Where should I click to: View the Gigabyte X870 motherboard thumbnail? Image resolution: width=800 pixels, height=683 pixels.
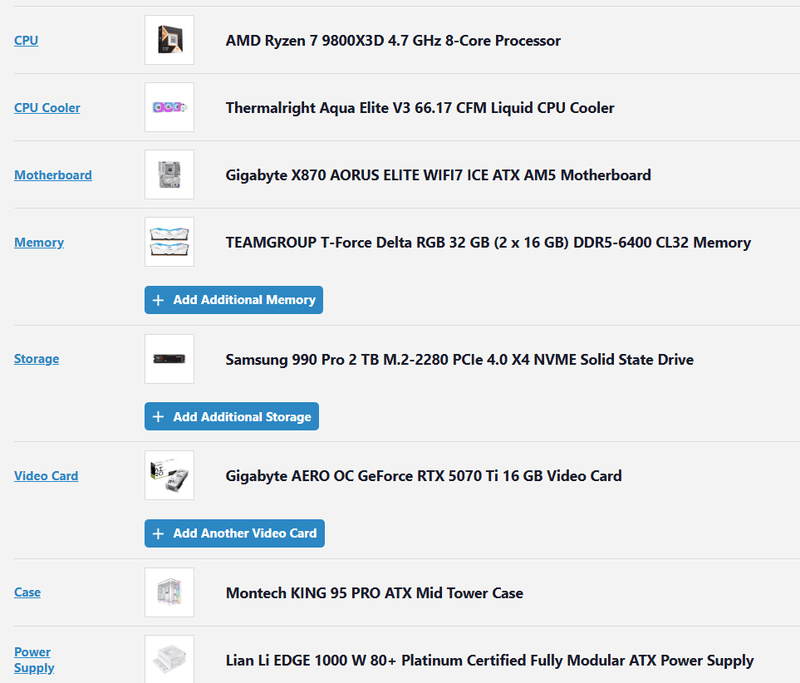(x=169, y=174)
